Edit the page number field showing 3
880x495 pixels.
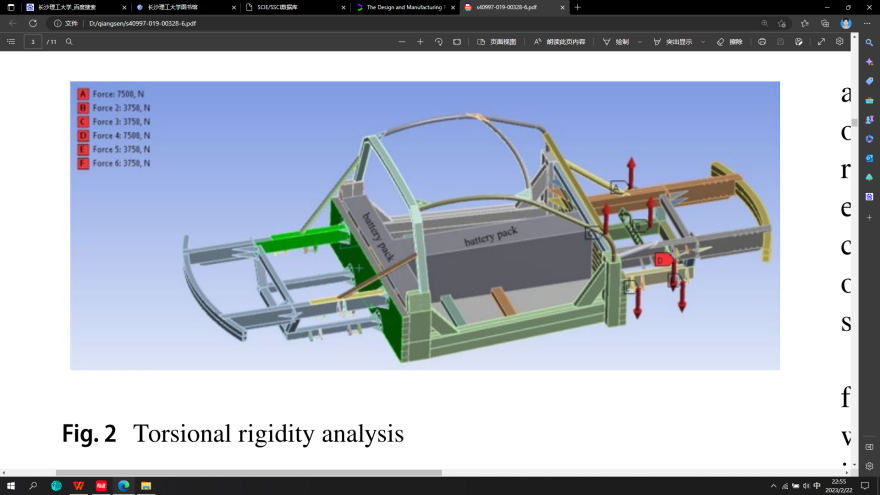(33, 42)
